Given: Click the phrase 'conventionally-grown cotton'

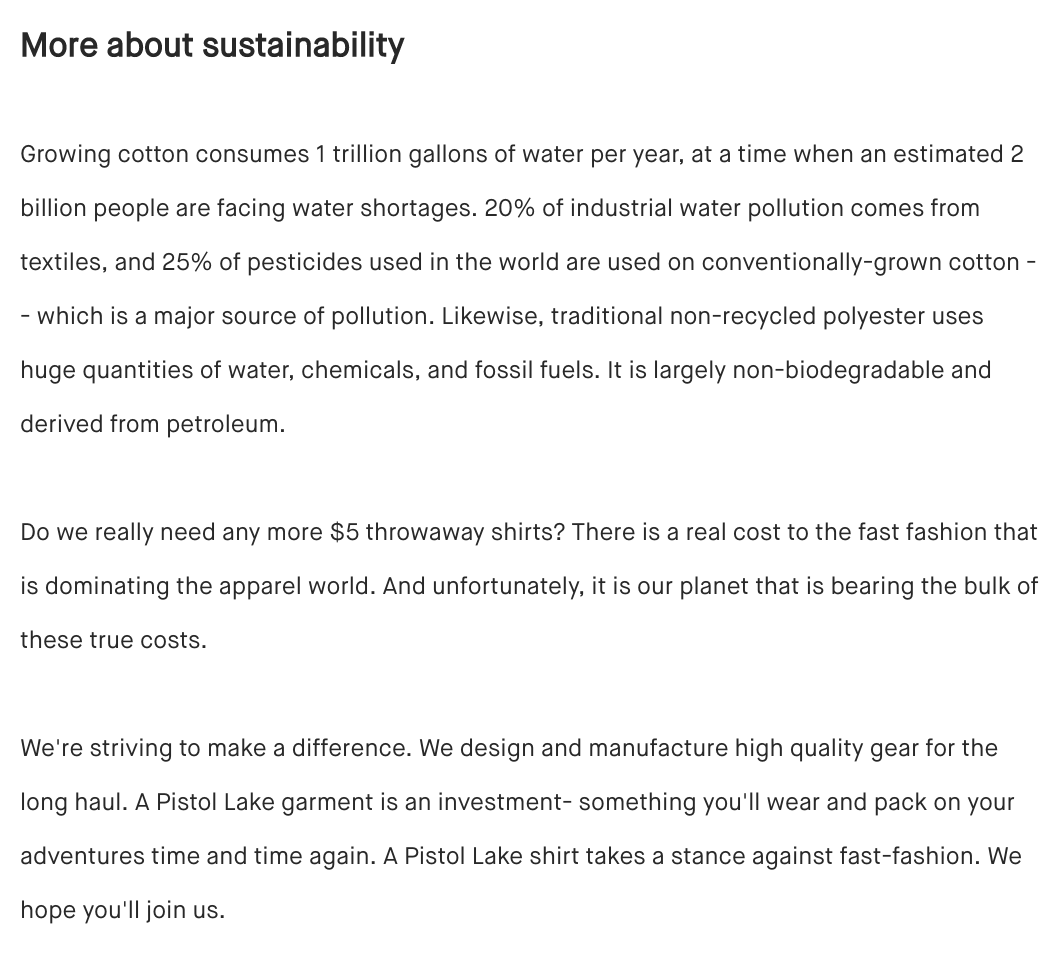Looking at the screenshot, I should tap(860, 263).
